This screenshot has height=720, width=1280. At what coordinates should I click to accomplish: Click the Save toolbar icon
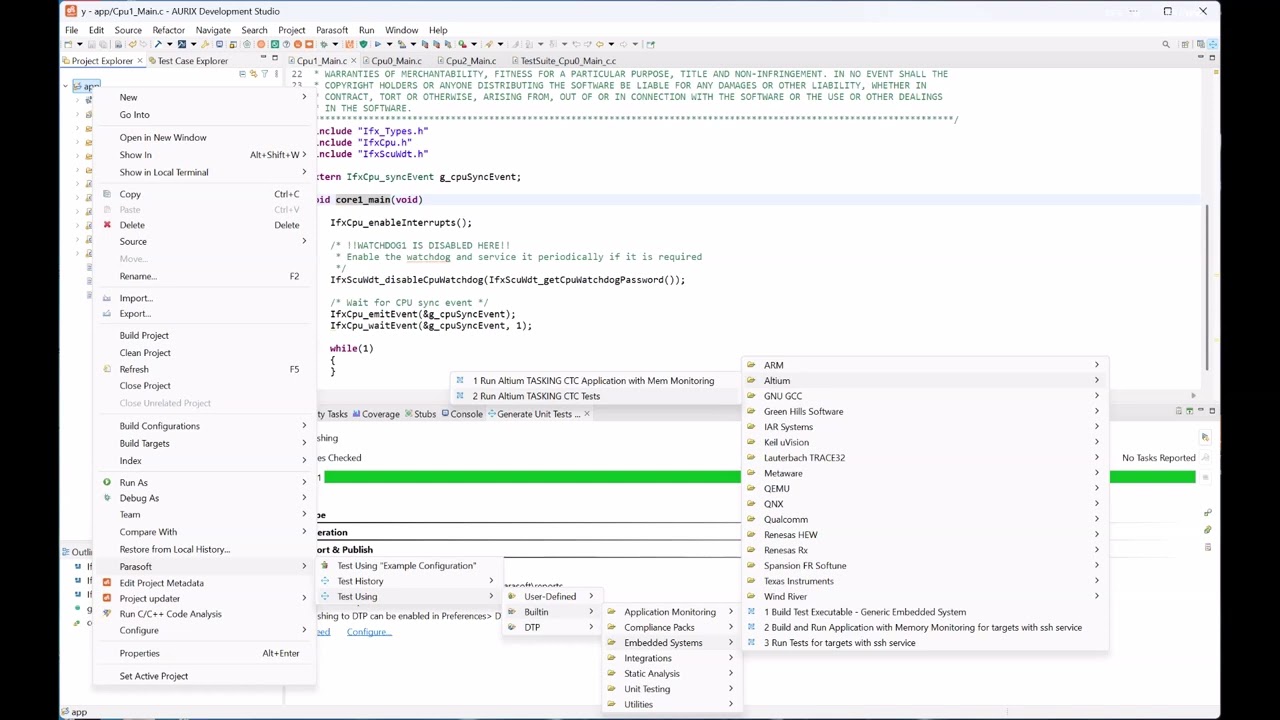click(91, 44)
